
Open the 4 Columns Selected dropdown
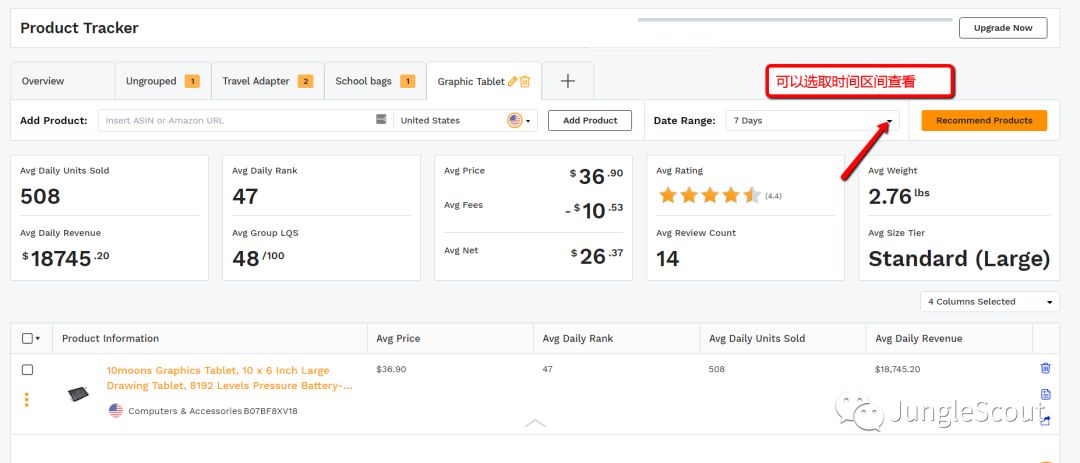pyautogui.click(x=989, y=301)
